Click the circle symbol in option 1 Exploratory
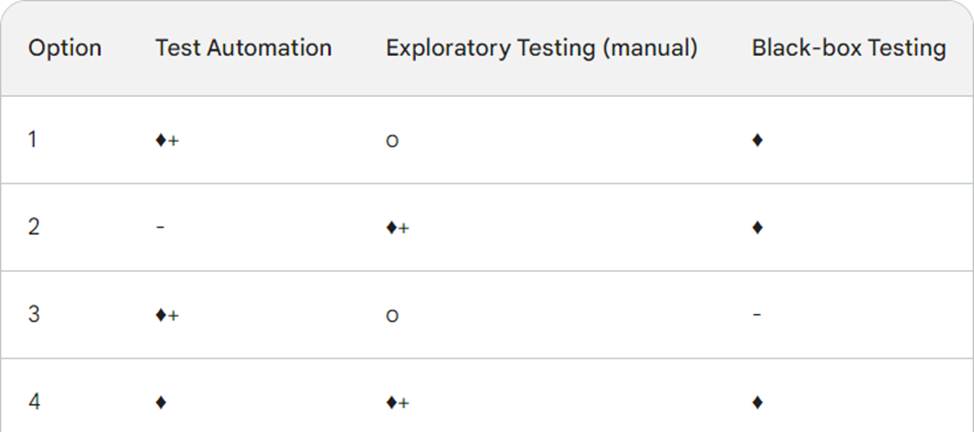The width and height of the screenshot is (974, 432). pos(392,141)
